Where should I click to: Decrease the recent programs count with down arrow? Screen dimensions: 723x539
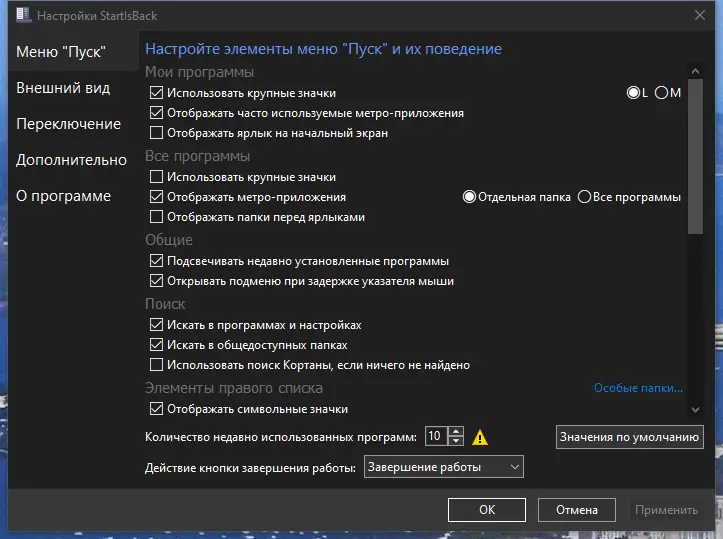tap(456, 441)
